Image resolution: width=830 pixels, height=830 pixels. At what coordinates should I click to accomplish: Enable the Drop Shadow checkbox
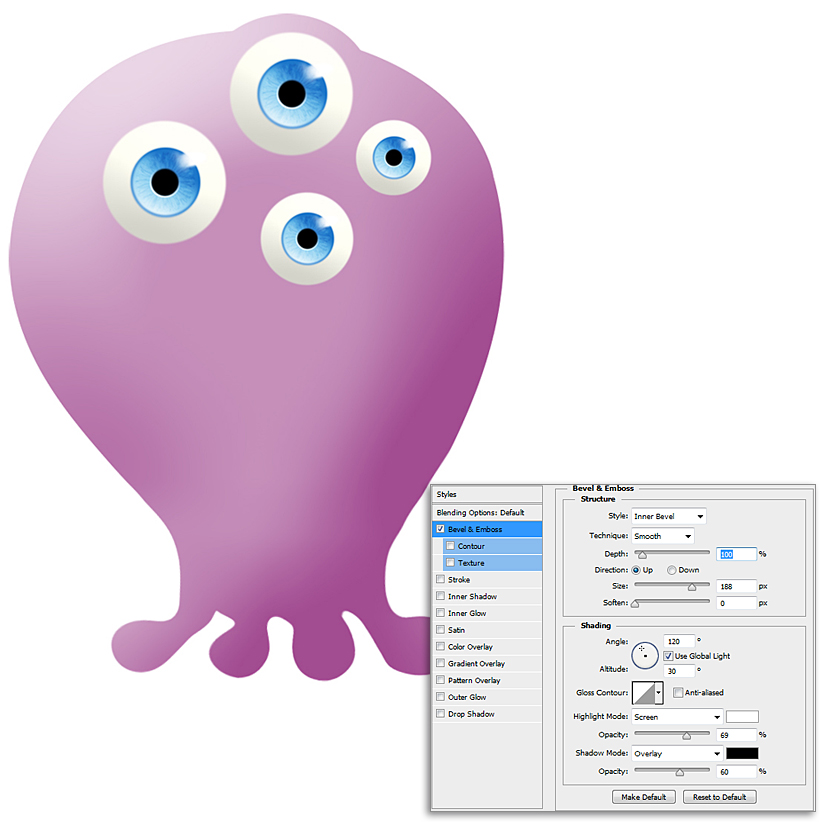440,714
